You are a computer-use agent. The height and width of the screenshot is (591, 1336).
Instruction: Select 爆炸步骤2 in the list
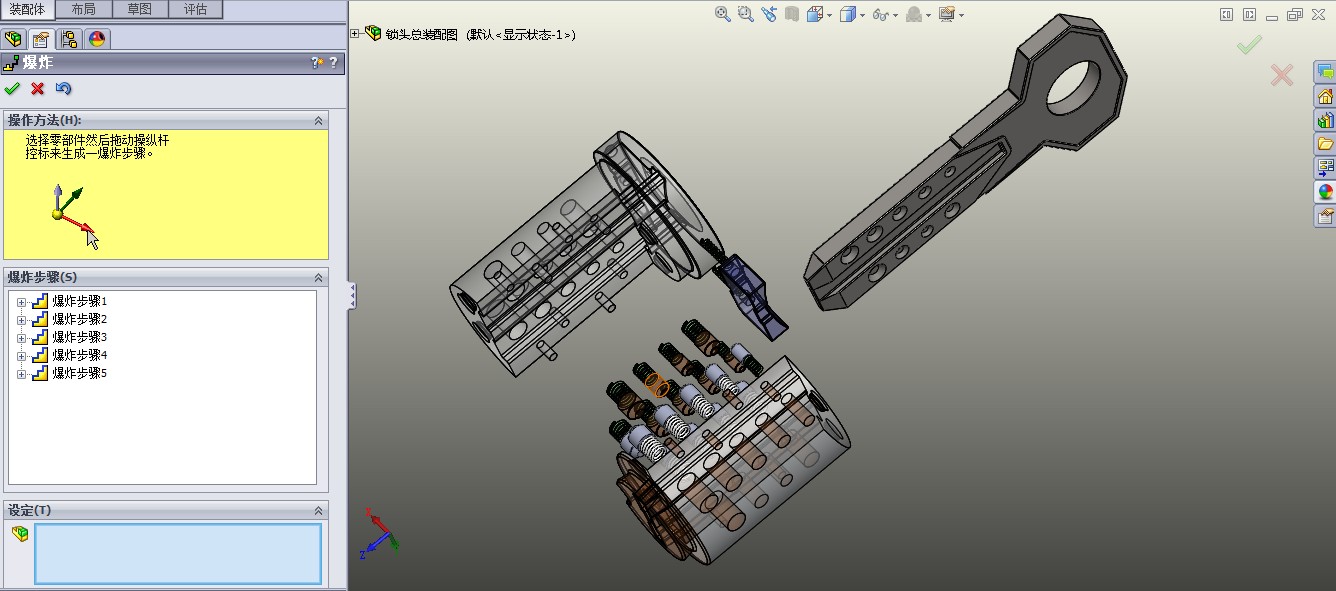pos(79,320)
